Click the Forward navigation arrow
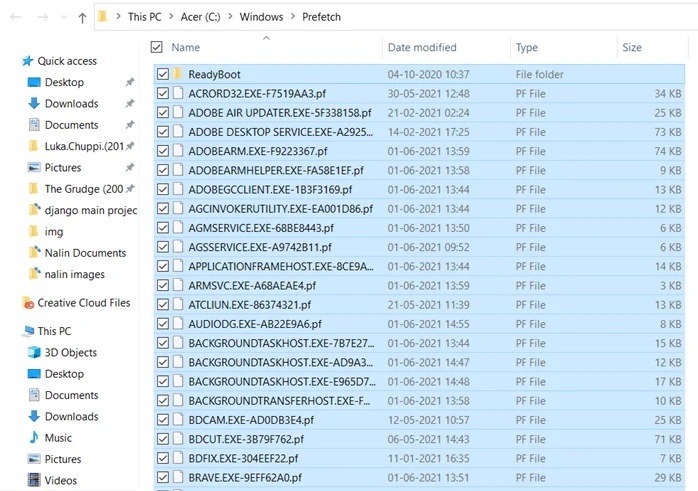Screen dimensions: 698x491 point(43,17)
